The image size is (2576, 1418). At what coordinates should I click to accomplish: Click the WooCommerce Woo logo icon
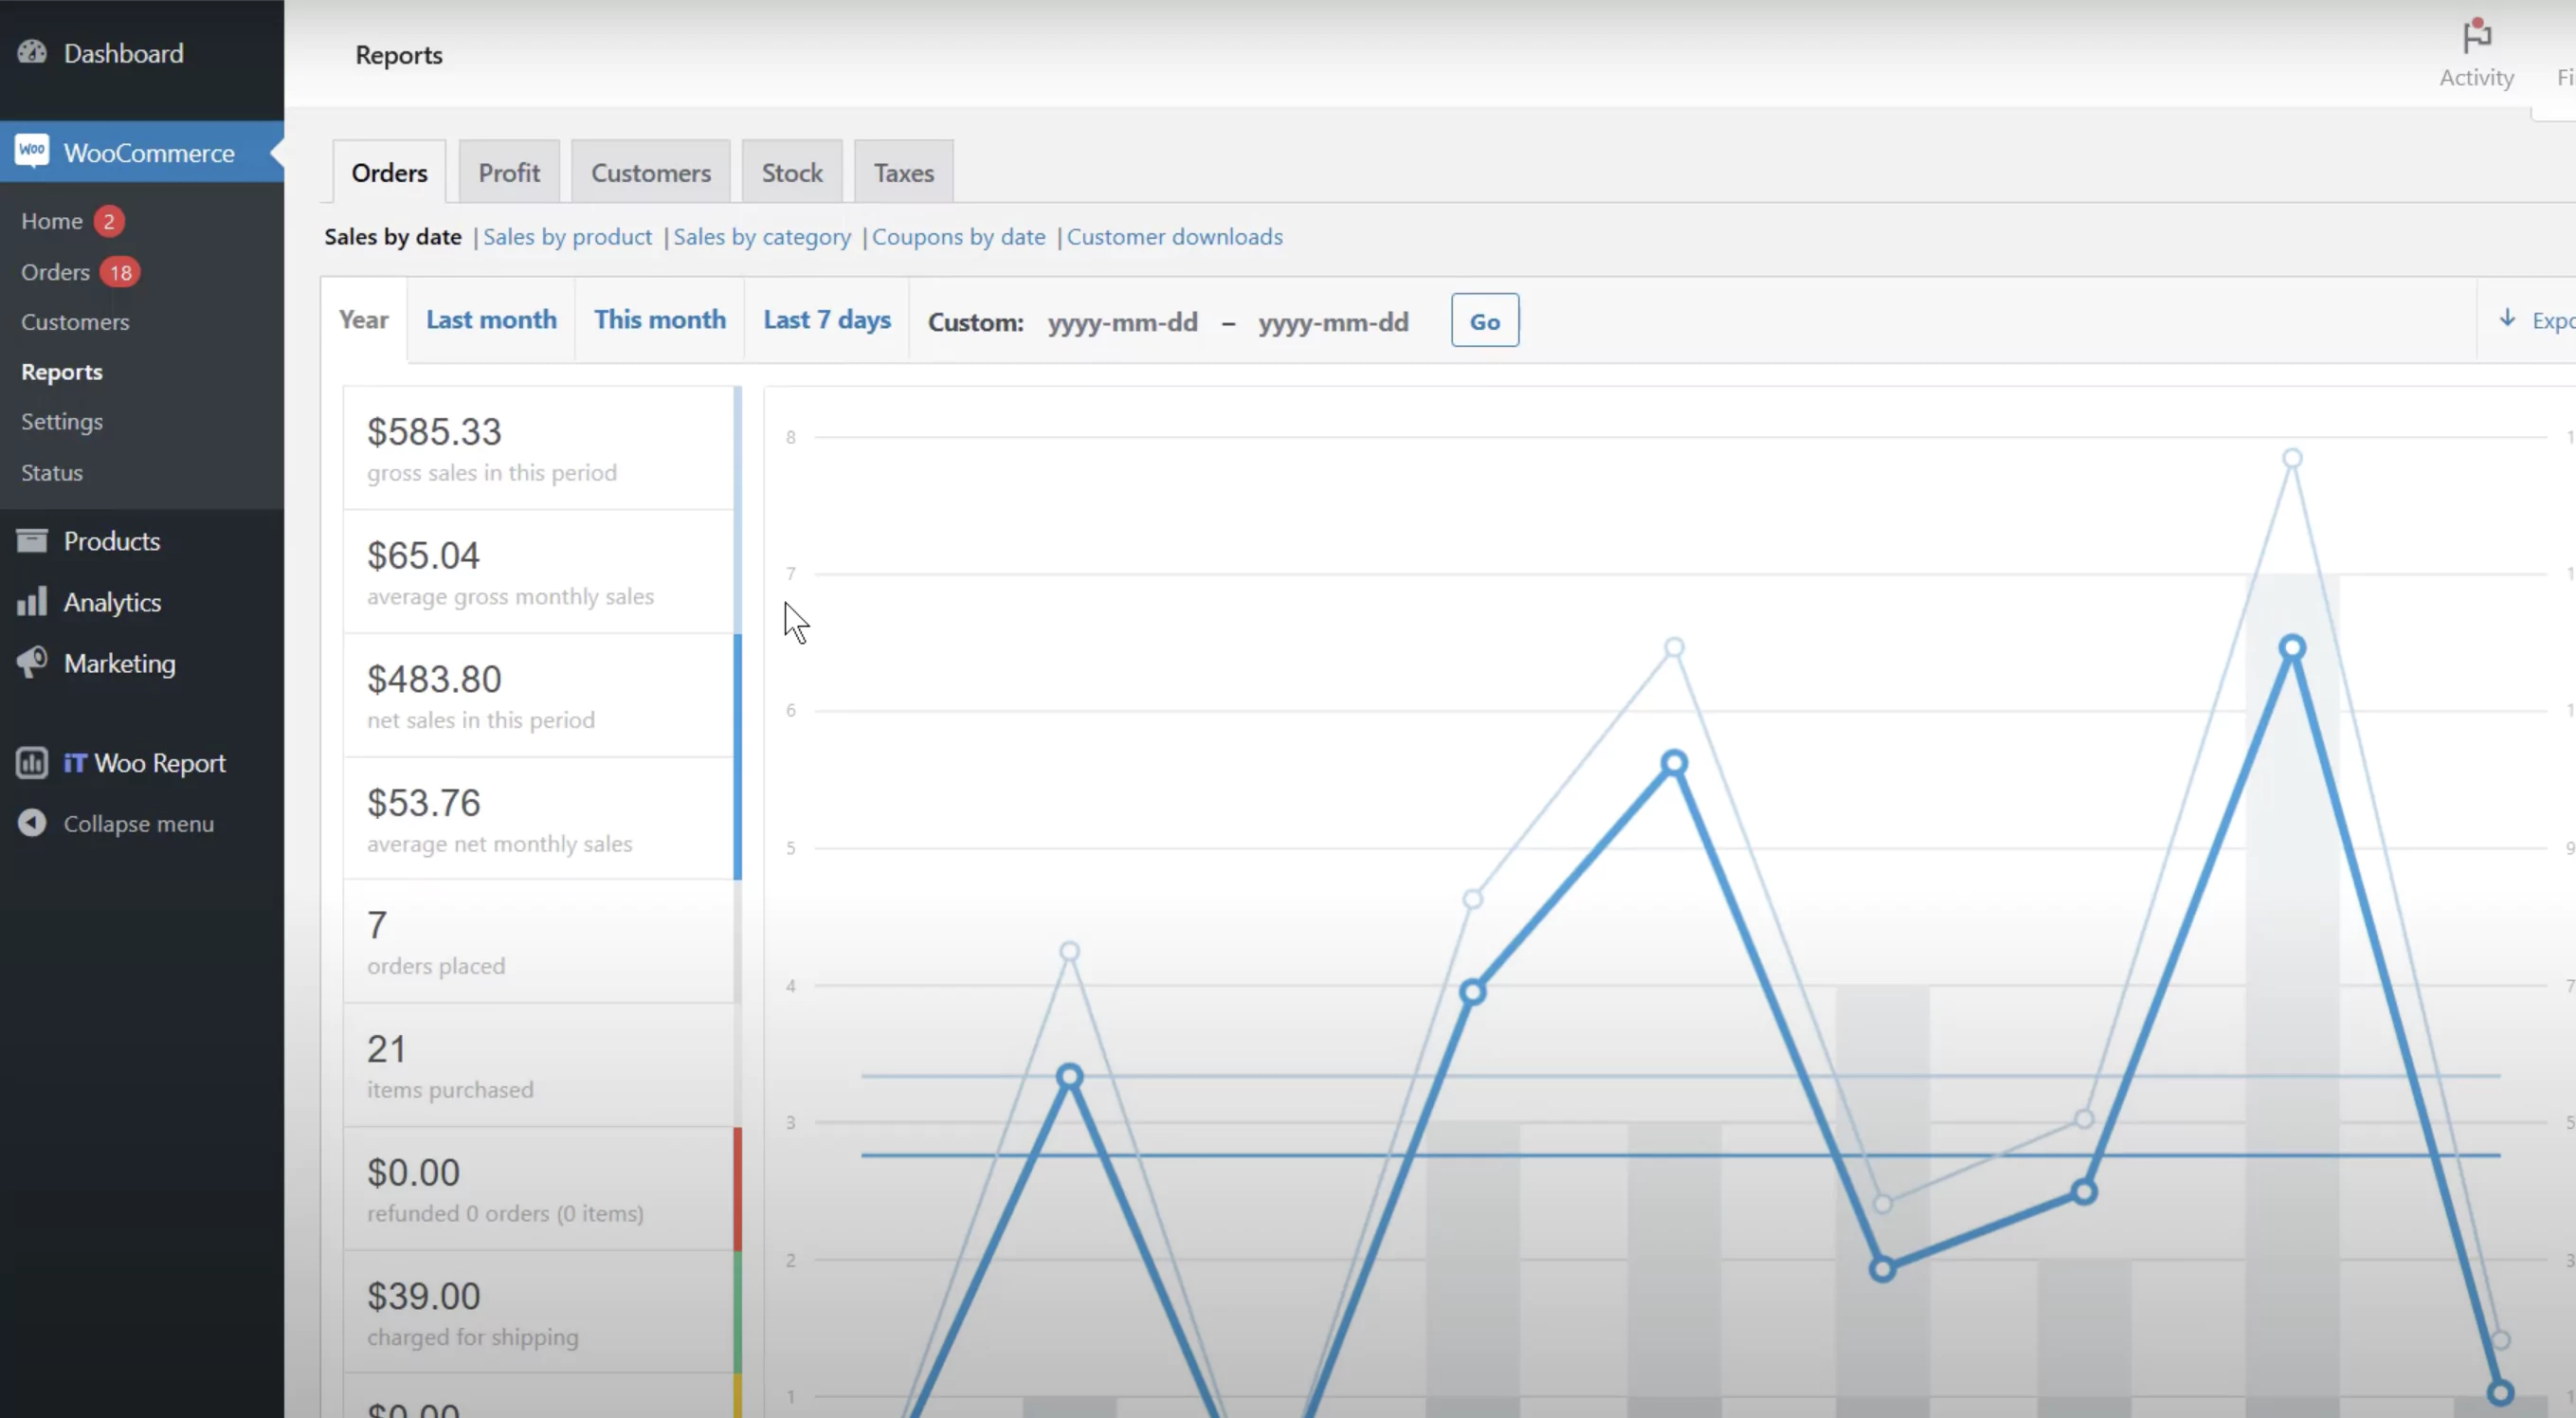click(32, 151)
